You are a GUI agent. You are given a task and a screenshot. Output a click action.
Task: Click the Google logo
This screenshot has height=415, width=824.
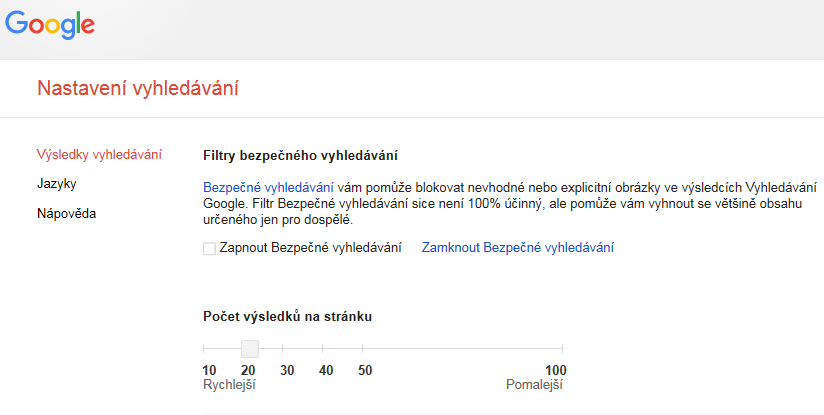(x=50, y=22)
